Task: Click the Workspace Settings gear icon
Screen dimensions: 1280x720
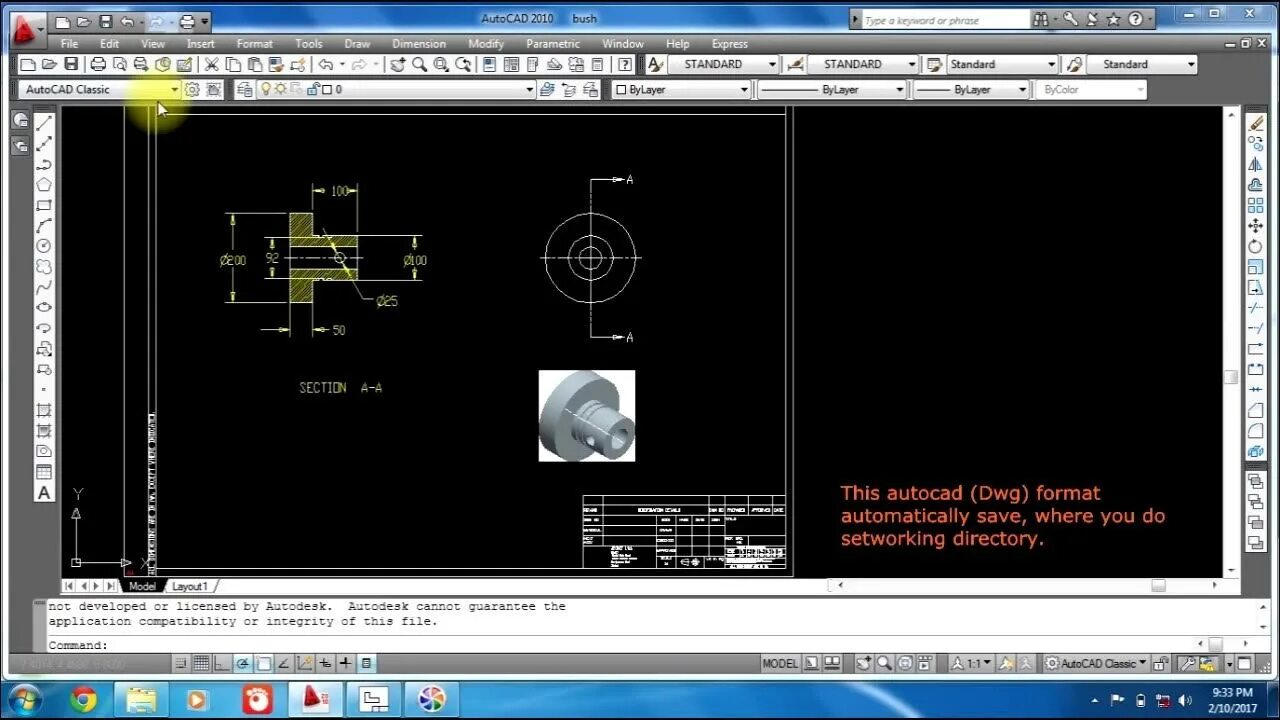Action: (192, 89)
